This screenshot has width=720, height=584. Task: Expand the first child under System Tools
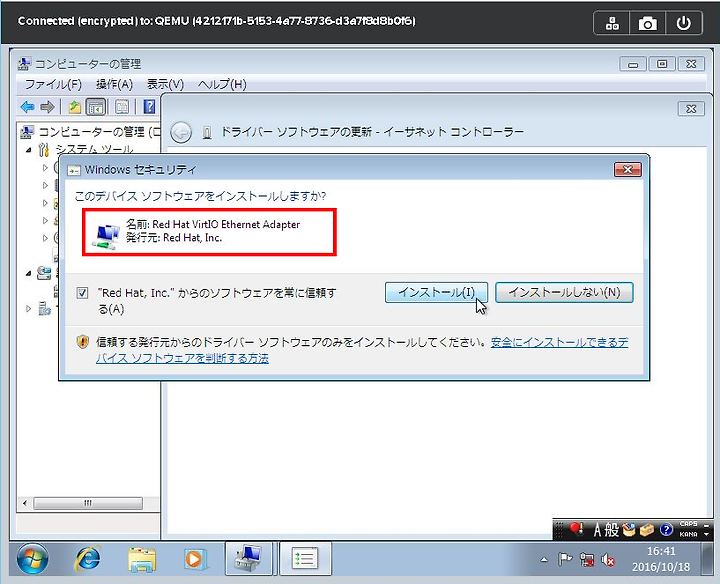pos(45,168)
